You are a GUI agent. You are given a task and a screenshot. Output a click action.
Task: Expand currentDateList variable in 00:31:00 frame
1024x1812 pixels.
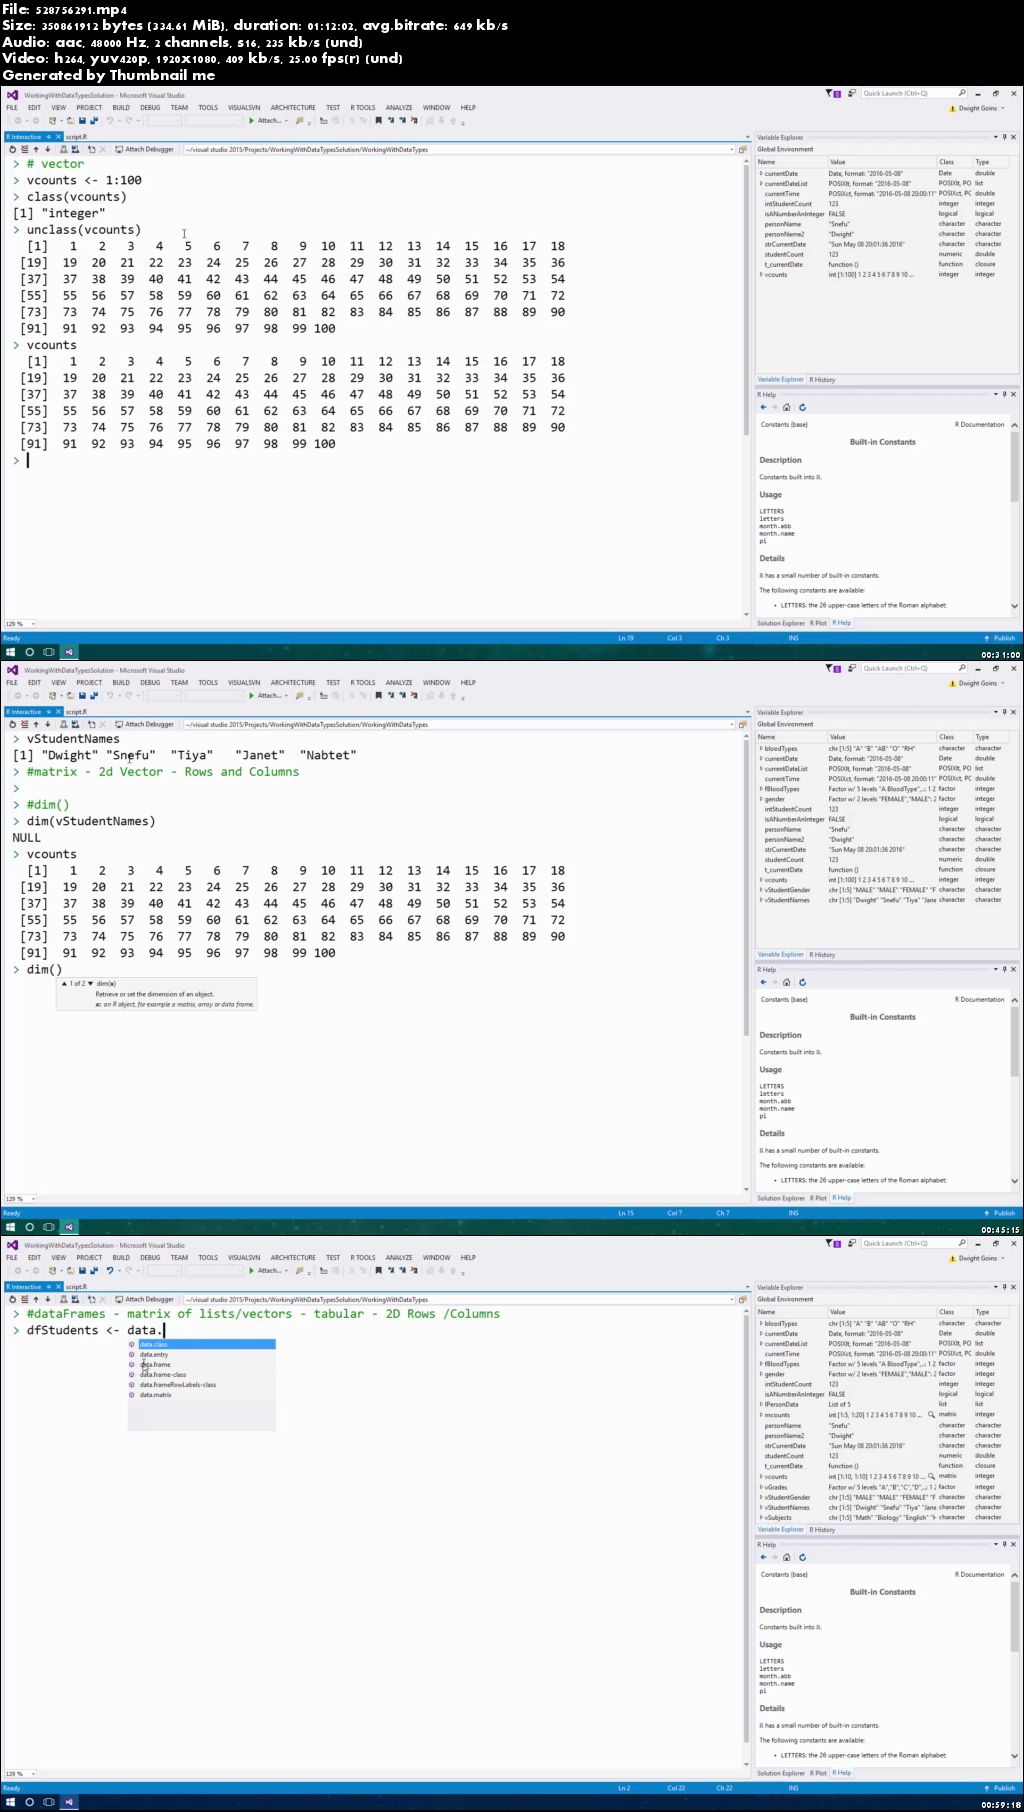coord(761,184)
